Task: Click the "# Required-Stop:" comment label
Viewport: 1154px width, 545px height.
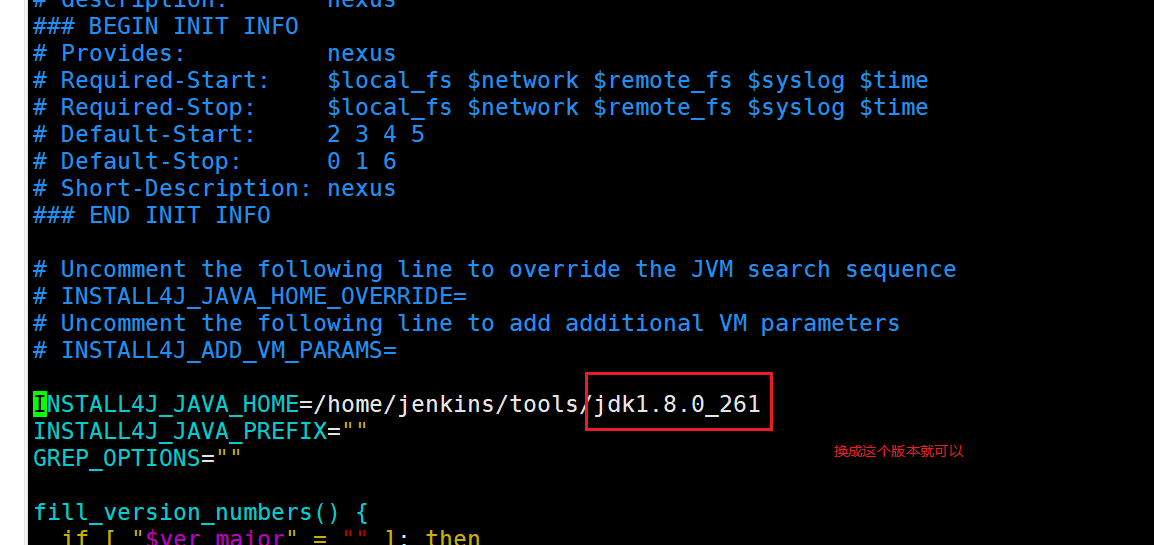Action: pyautogui.click(x=144, y=107)
